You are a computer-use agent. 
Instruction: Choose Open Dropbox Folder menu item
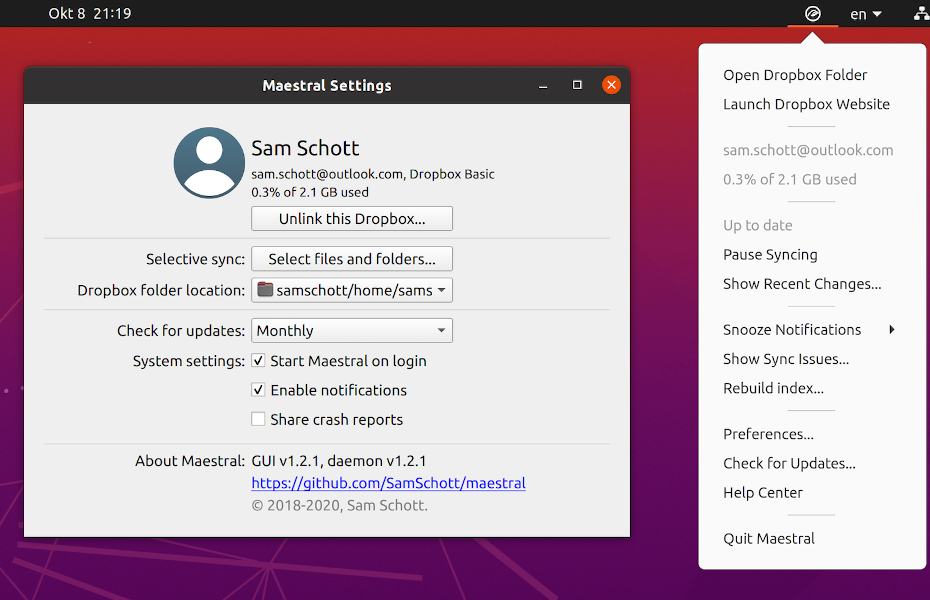(795, 75)
